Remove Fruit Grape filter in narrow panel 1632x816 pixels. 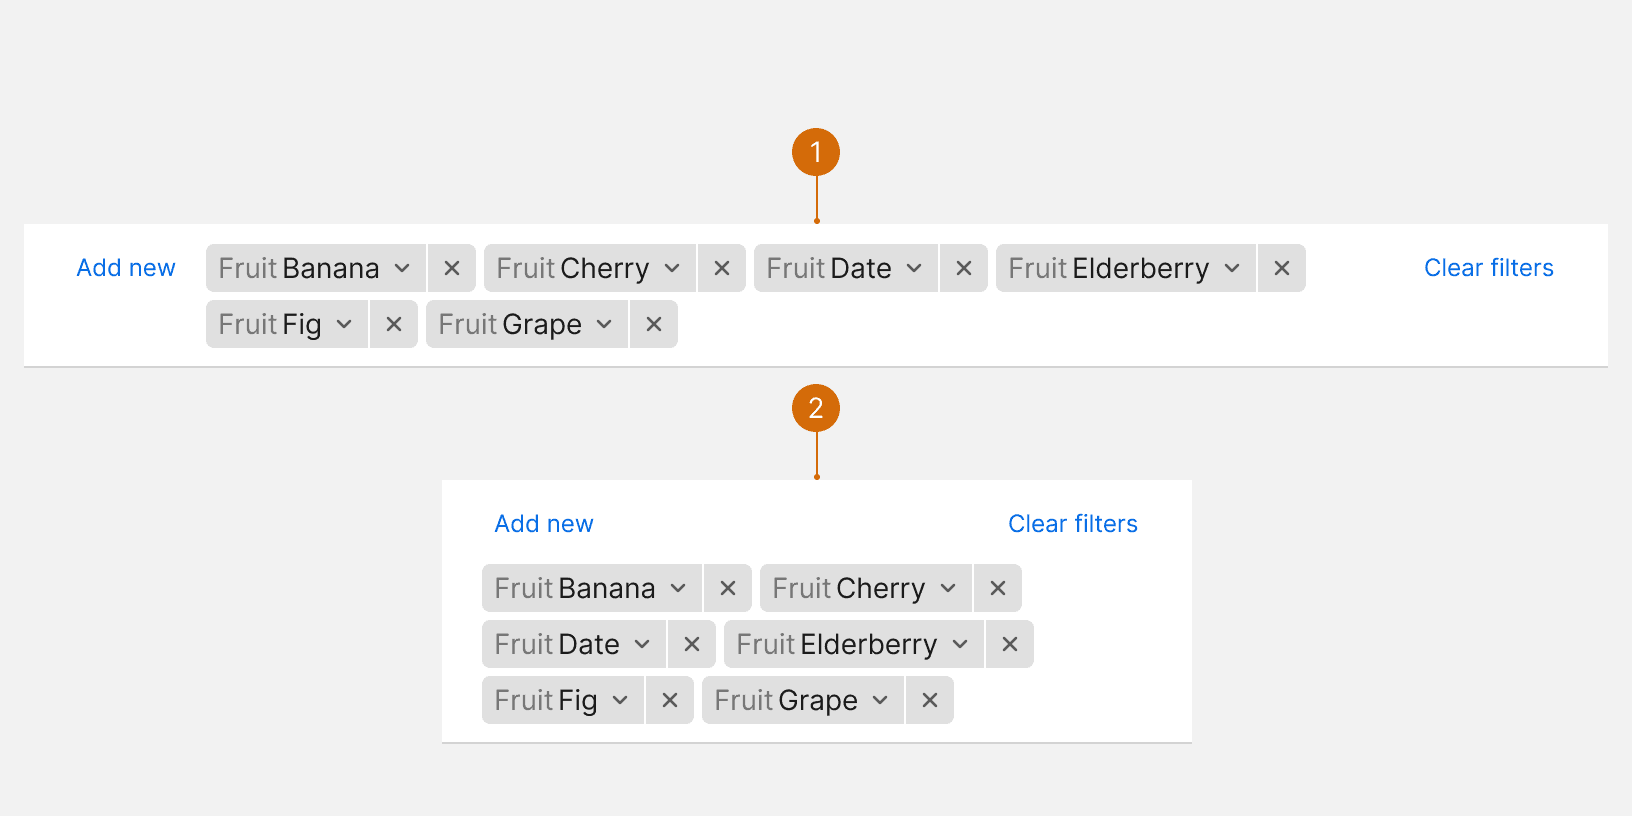click(930, 700)
